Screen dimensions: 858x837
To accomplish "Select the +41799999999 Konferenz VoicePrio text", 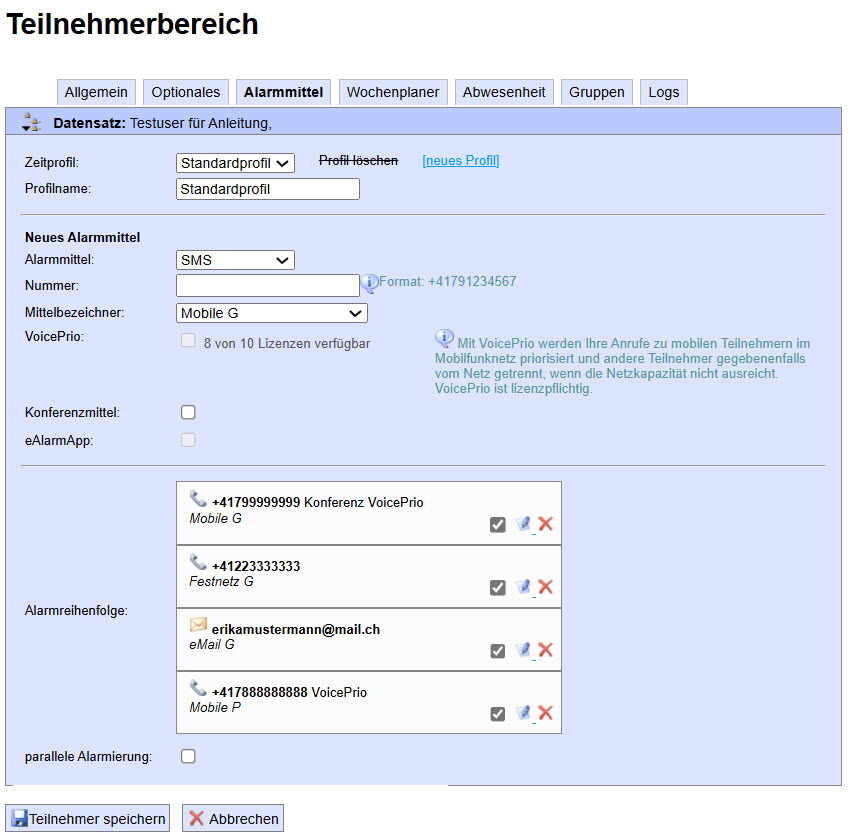I will pyautogui.click(x=317, y=502).
